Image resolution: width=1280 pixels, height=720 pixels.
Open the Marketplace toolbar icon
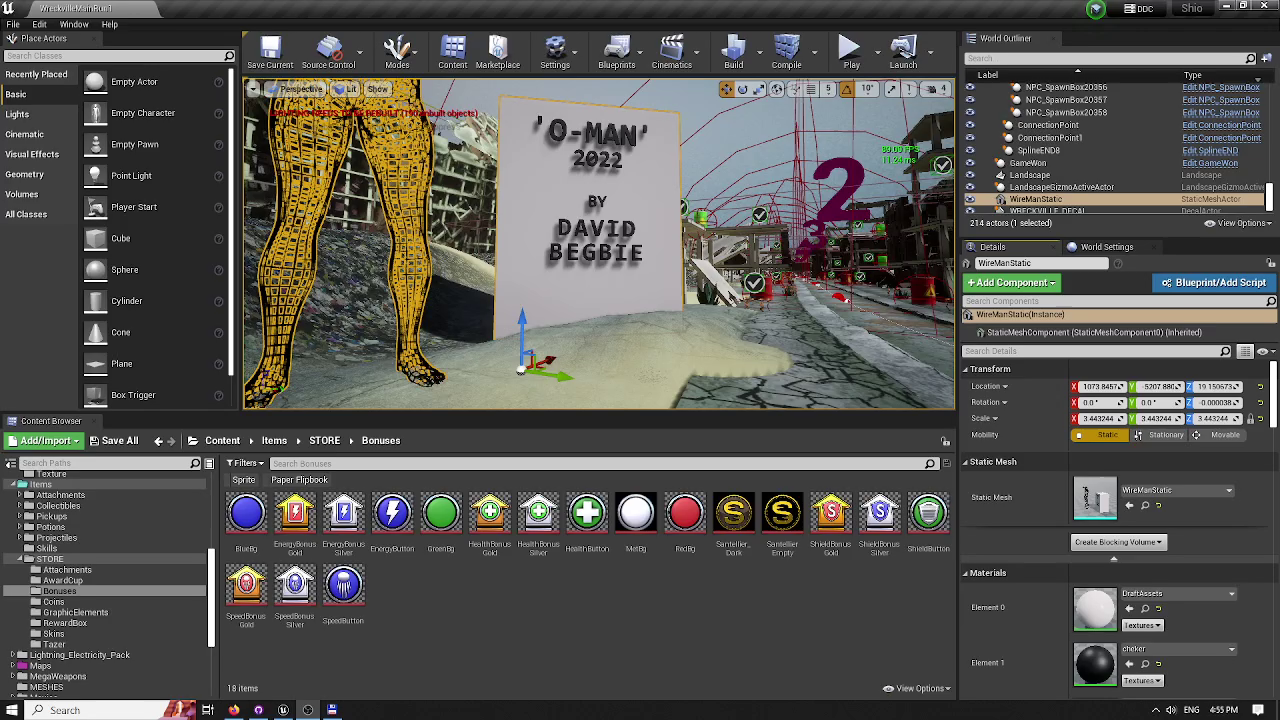[x=497, y=50]
